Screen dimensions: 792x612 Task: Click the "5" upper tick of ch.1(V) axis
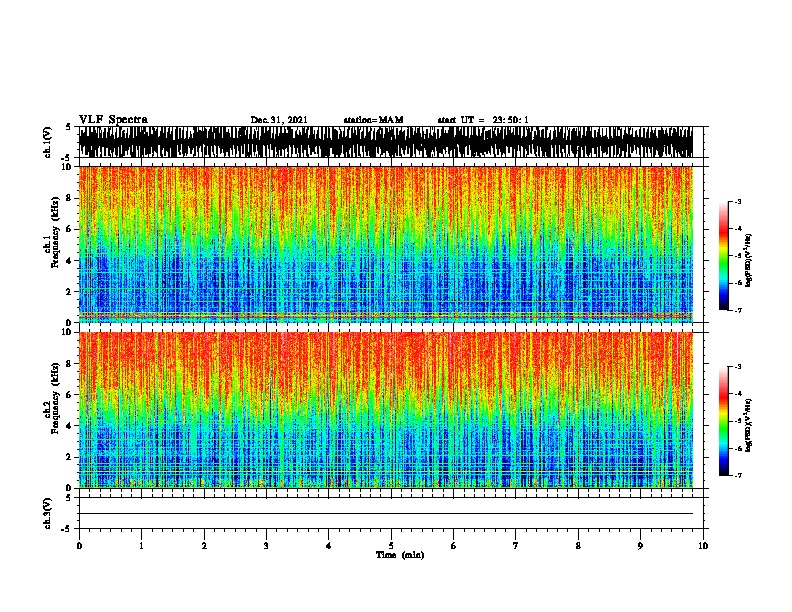click(70, 127)
